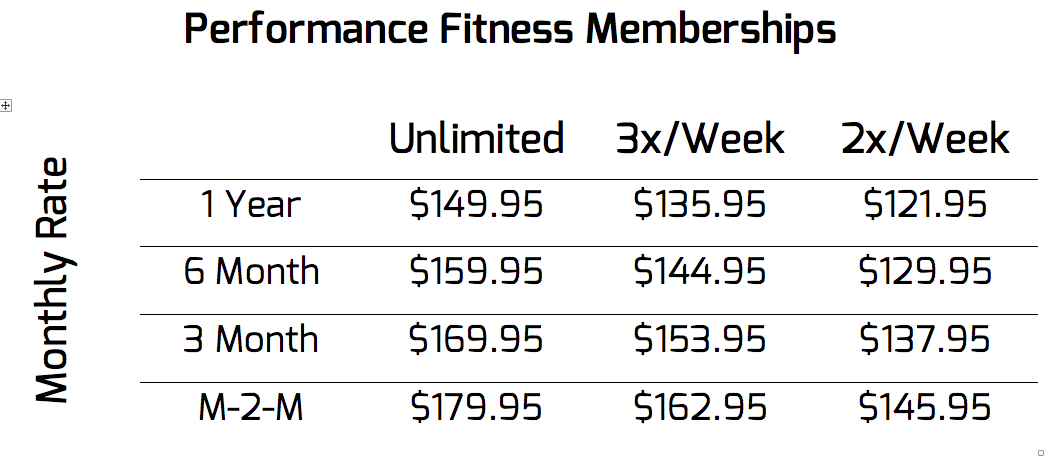Click the $137.95 price cell
Image resolution: width=1060 pixels, height=457 pixels.
925,339
